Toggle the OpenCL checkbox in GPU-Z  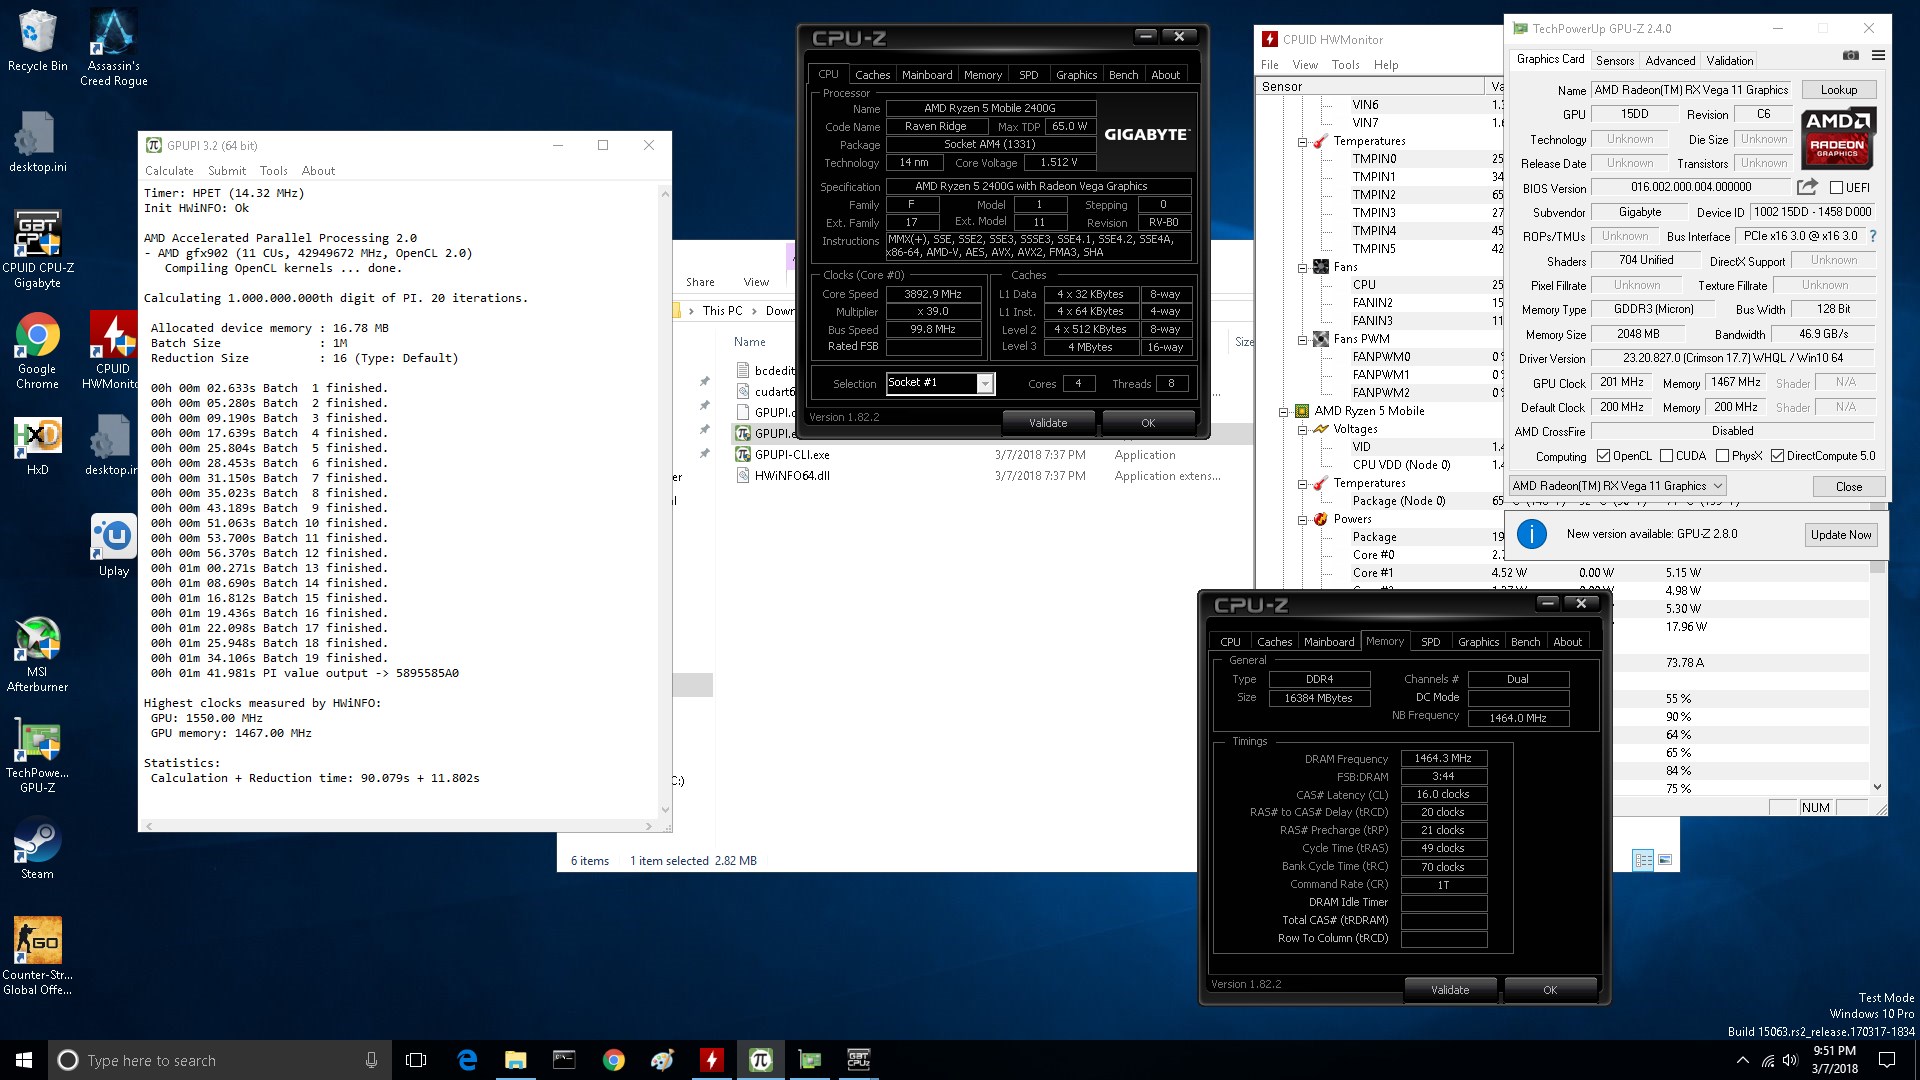click(x=1603, y=456)
